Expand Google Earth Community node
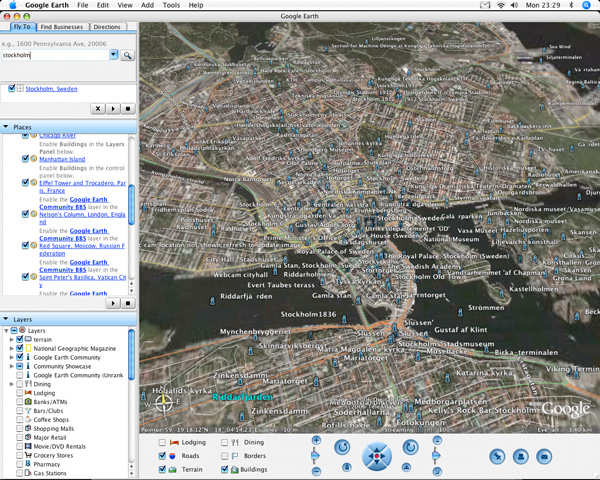This screenshot has height=480, width=600. click(x=12, y=357)
